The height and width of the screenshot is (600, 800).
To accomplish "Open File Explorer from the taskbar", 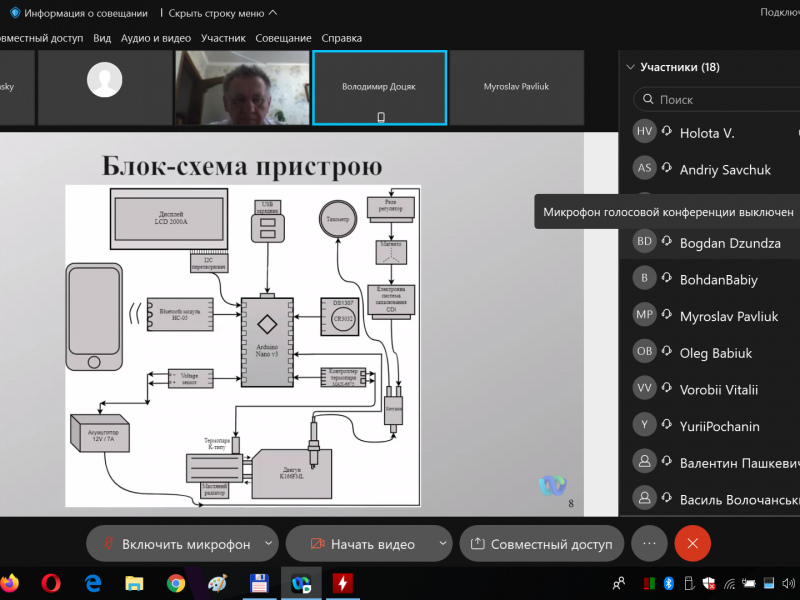I will tap(134, 582).
